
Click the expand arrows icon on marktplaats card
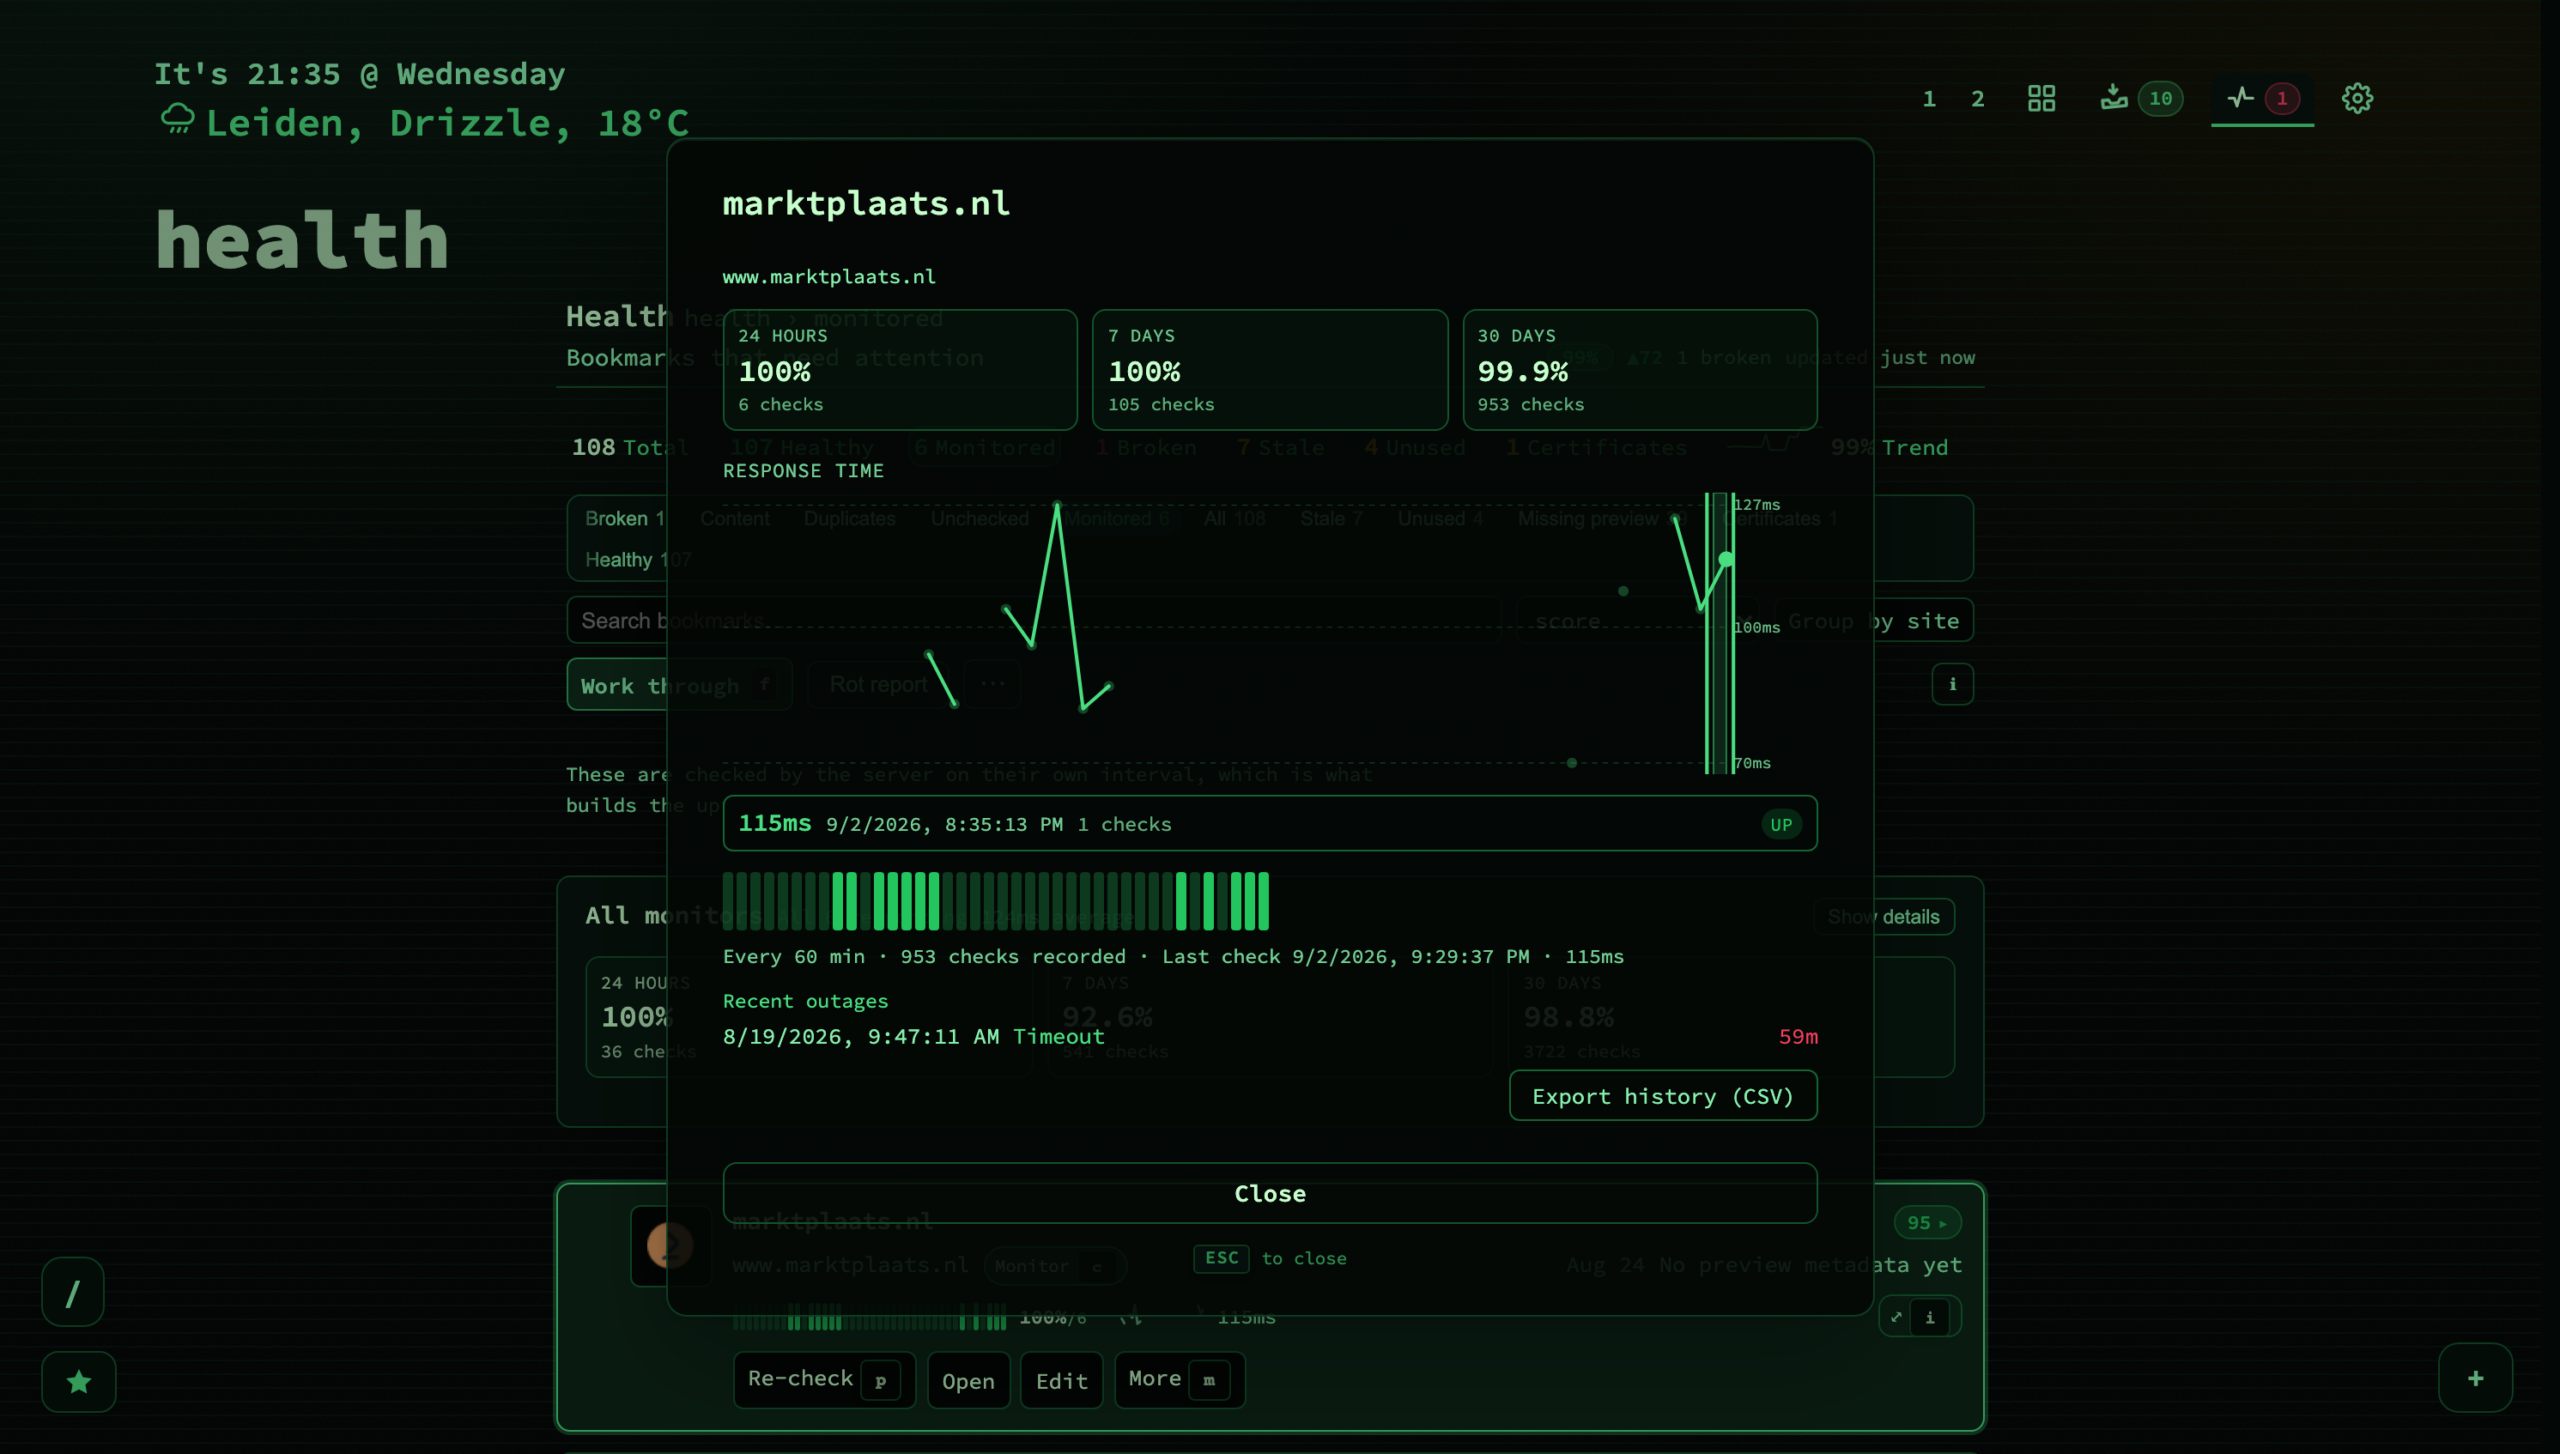[1896, 1317]
